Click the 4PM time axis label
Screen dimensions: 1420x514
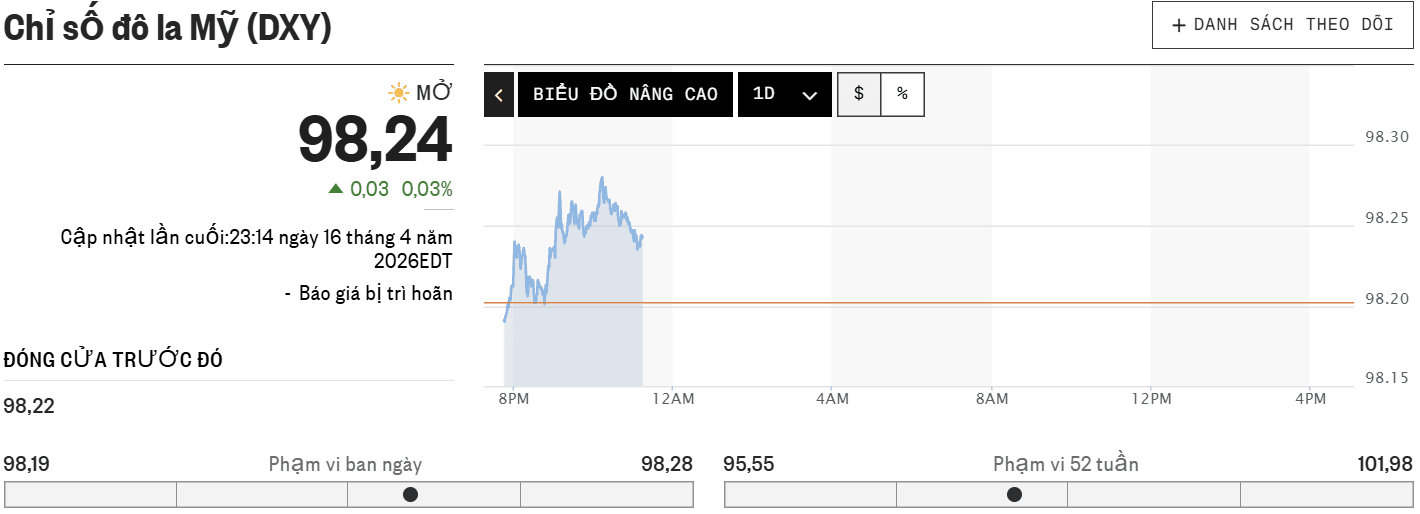[x=1310, y=399]
